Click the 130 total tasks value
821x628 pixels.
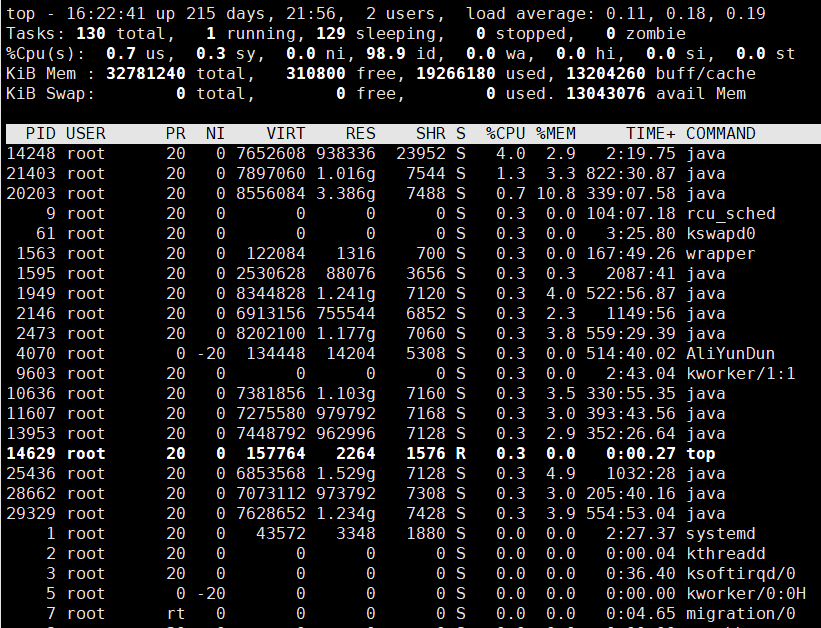click(x=91, y=34)
